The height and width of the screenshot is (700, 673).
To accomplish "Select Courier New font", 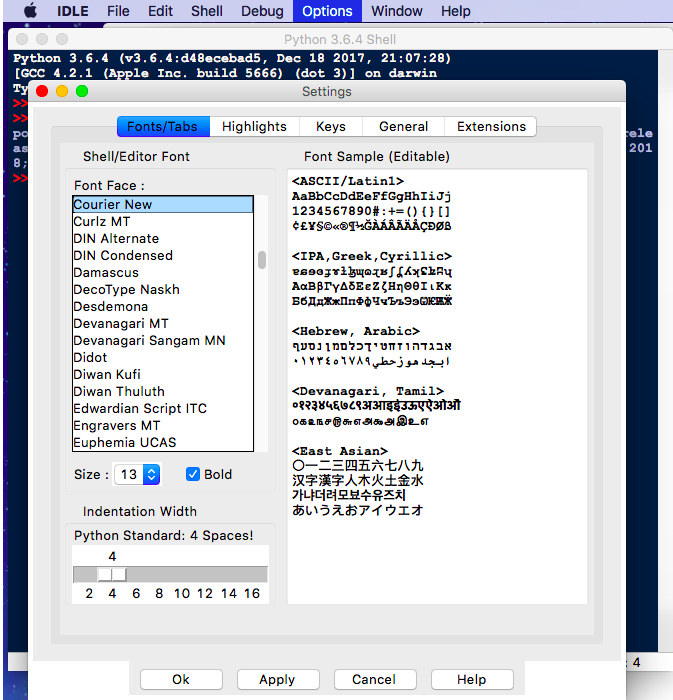I will pos(163,204).
